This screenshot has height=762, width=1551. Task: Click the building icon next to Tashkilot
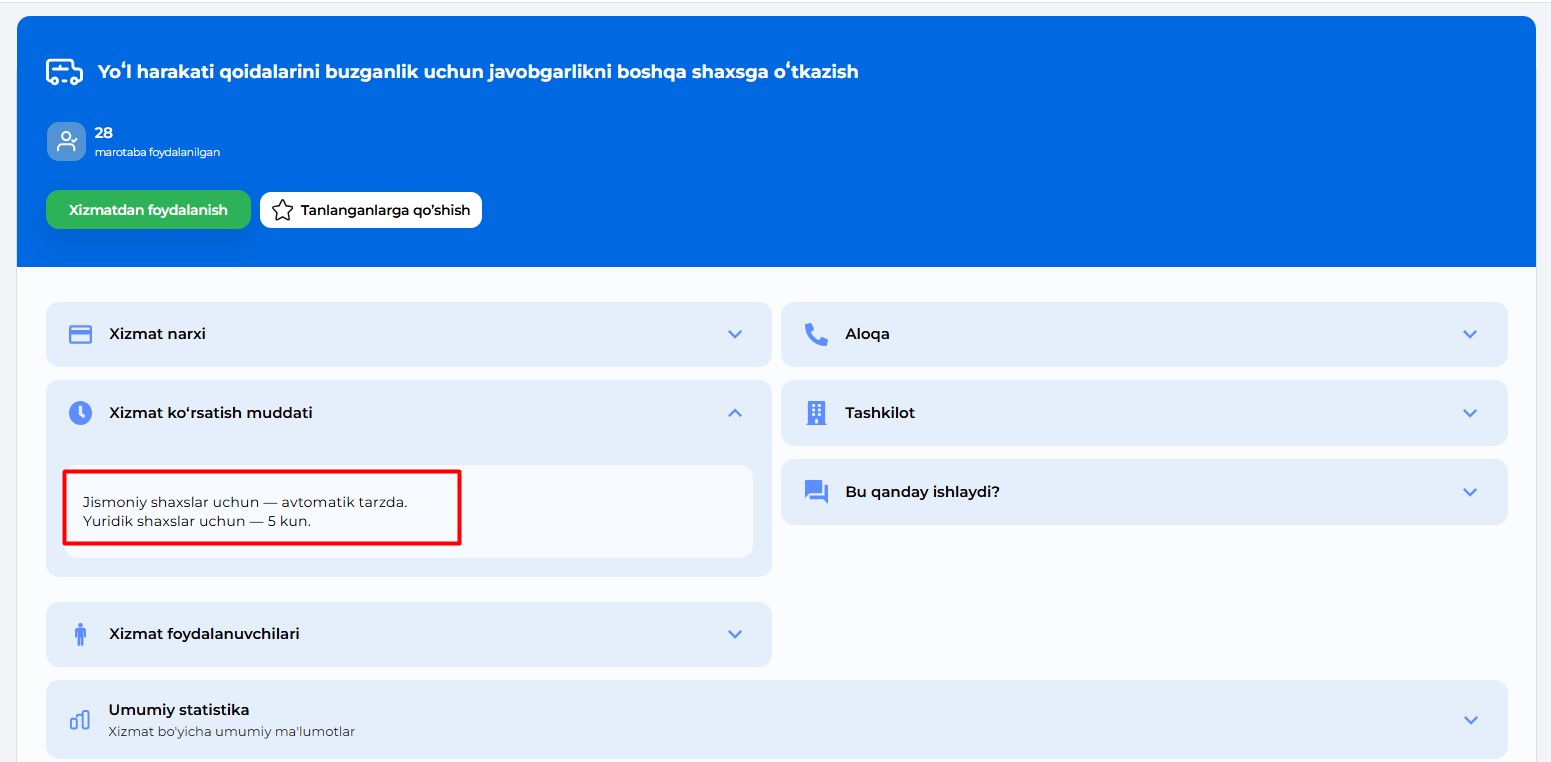pos(816,413)
